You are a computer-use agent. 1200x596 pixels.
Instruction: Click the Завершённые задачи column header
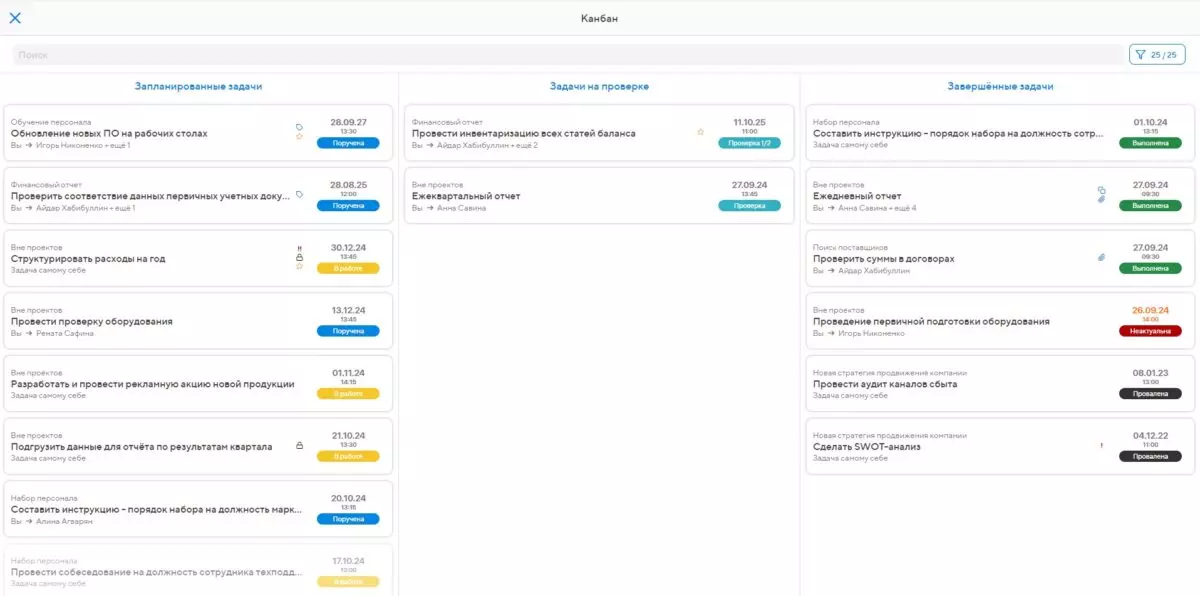tap(1000, 87)
